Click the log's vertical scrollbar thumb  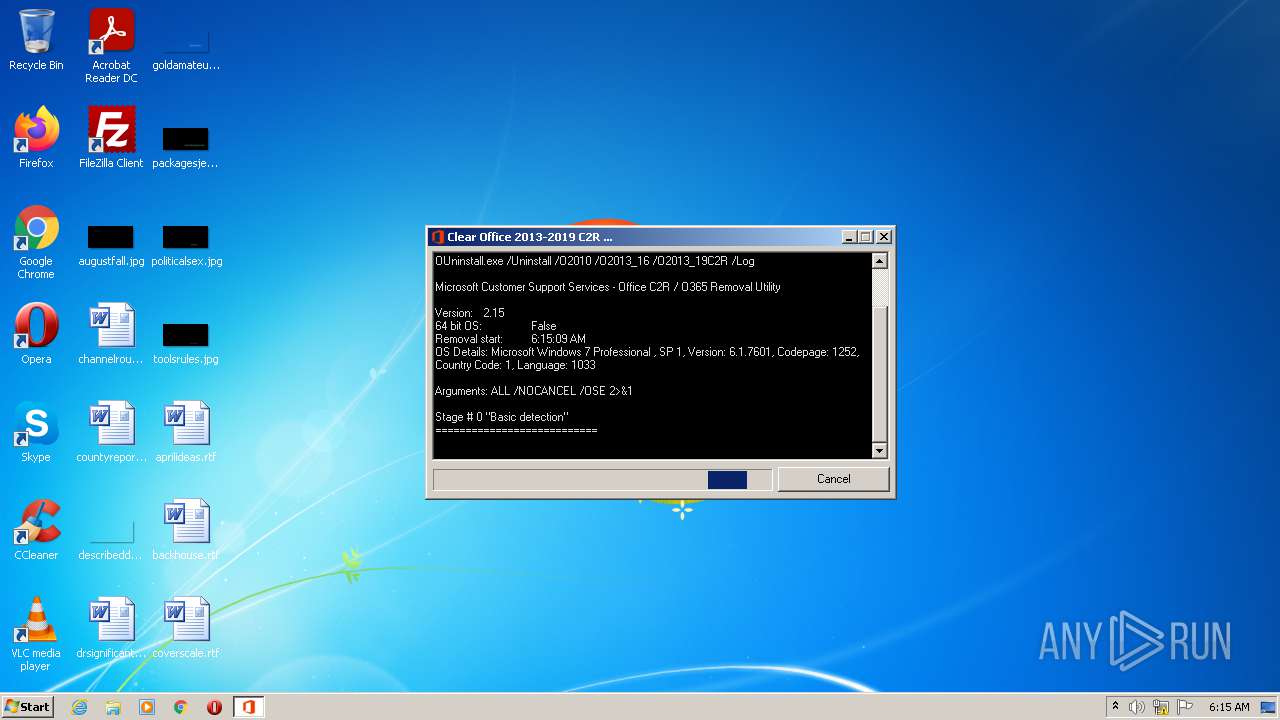click(x=880, y=373)
